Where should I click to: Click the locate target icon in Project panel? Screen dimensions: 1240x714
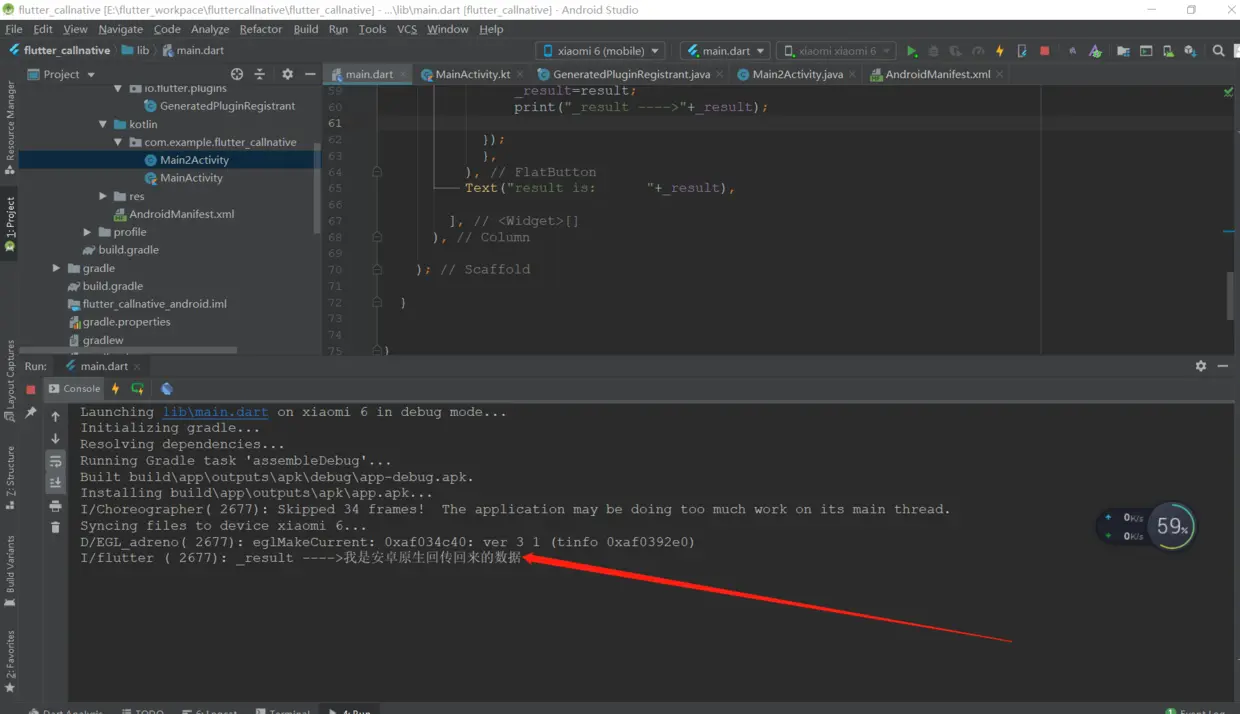point(237,74)
